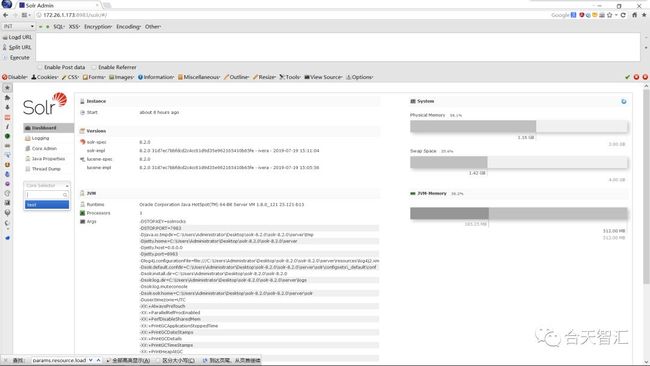Click the crescent moon icon in left sidebar
Image resolution: width=650 pixels, height=366 pixels.
point(7,223)
